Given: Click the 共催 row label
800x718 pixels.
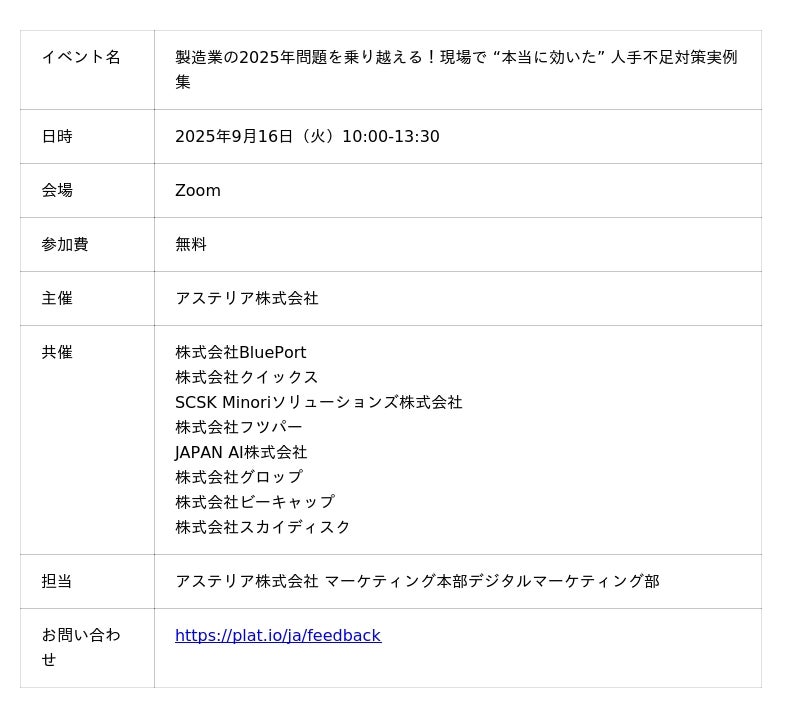Looking at the screenshot, I should (x=57, y=352).
